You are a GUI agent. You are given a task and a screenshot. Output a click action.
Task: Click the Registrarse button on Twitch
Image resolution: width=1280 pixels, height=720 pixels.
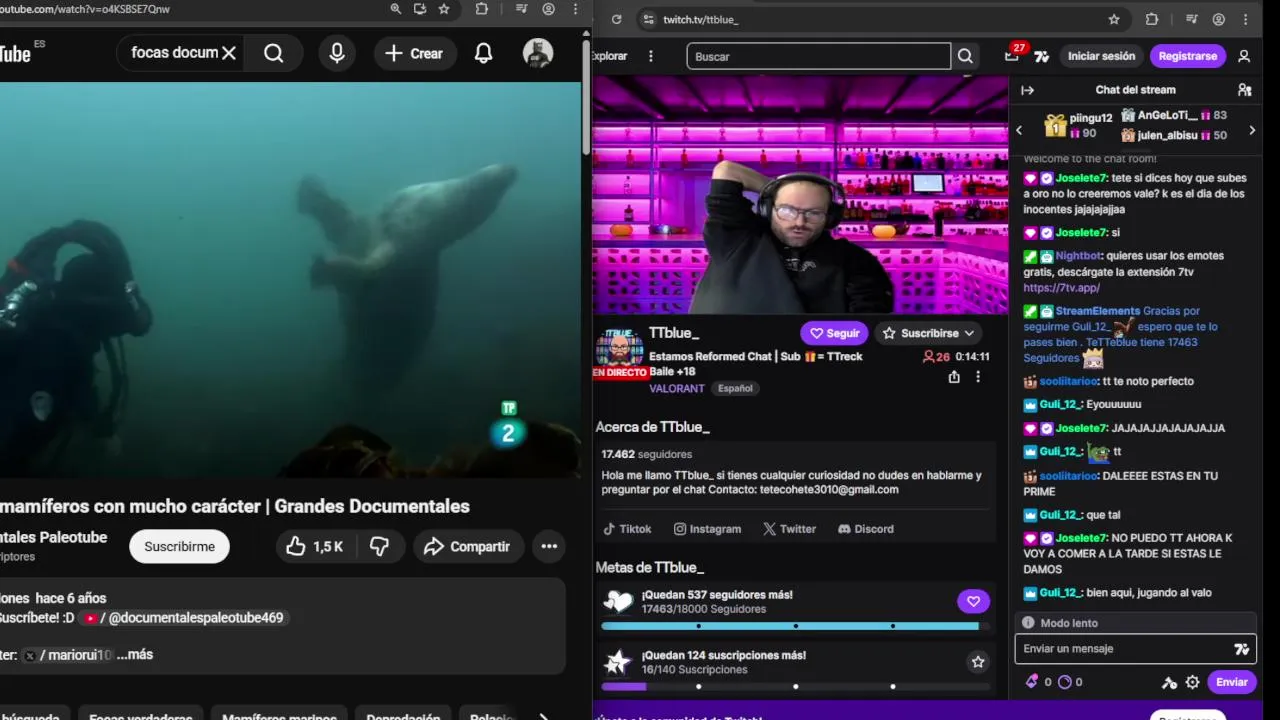[1188, 56]
